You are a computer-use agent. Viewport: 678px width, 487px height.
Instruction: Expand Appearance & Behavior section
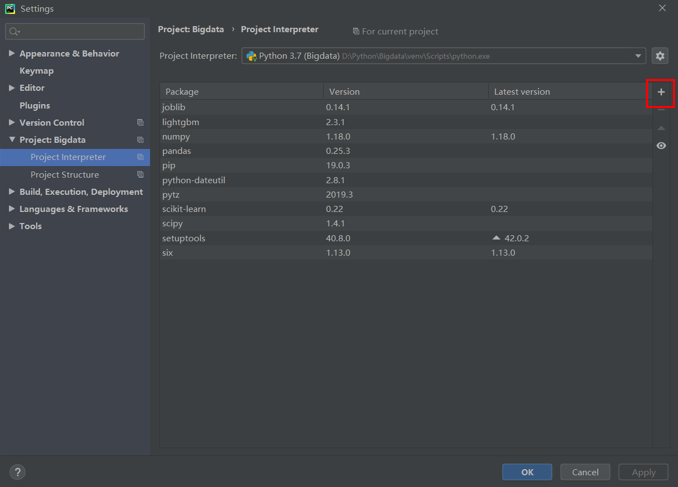pyautogui.click(x=12, y=53)
